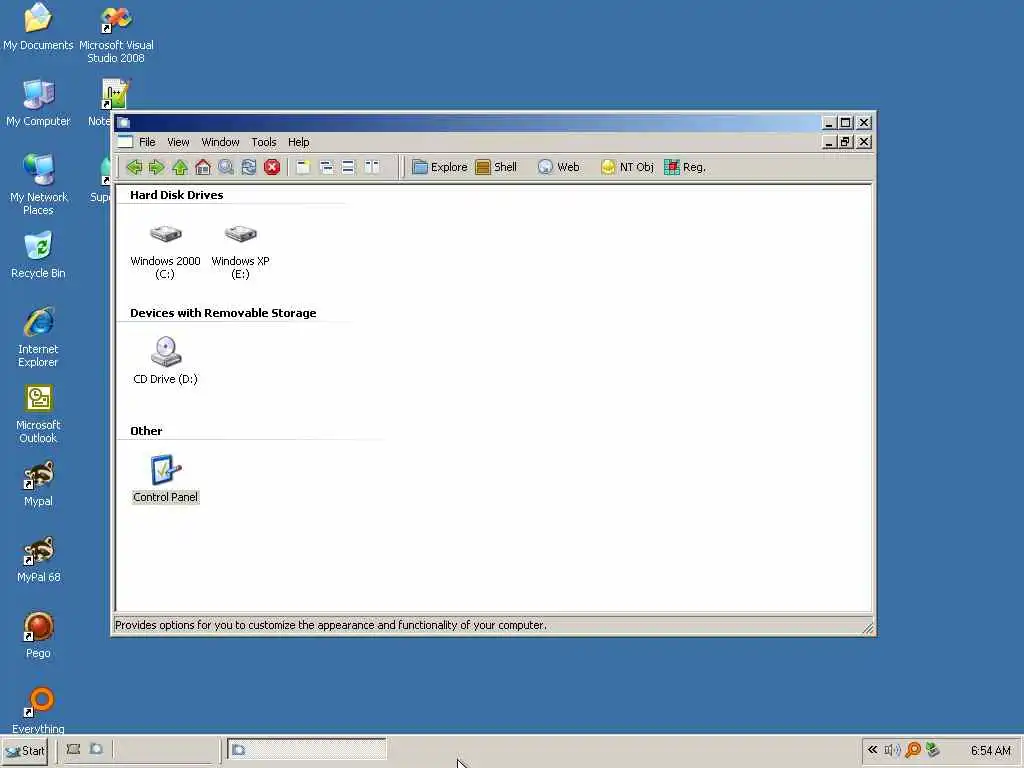
Task: Click the orange Everything search tray icon
Action: click(913, 750)
